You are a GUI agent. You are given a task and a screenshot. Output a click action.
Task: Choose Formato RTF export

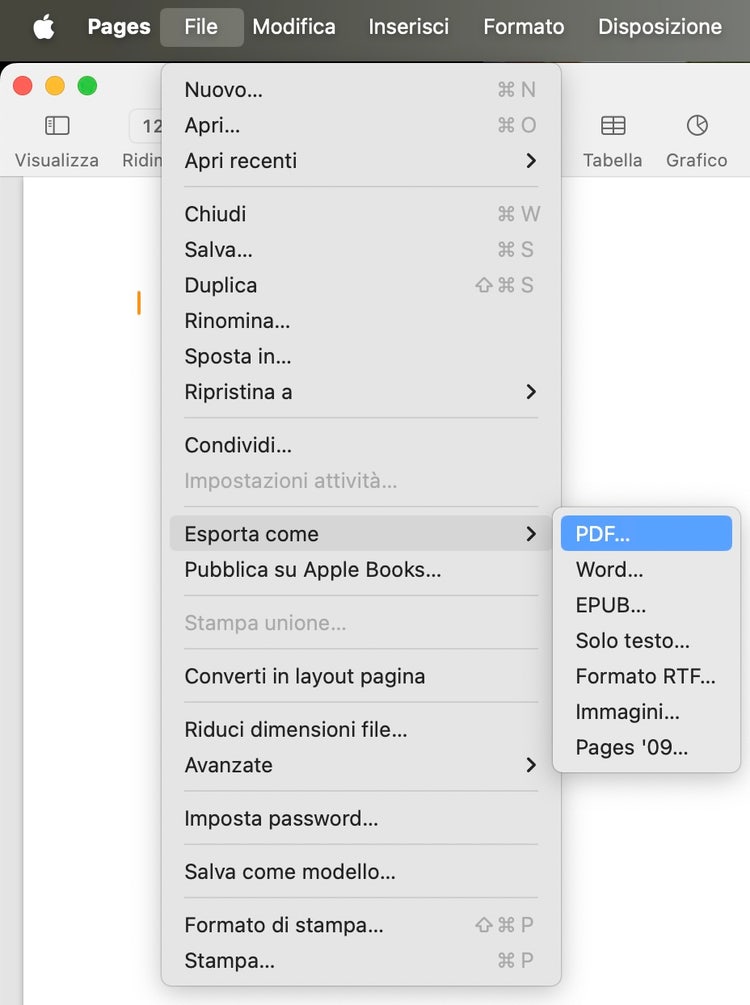(x=645, y=676)
